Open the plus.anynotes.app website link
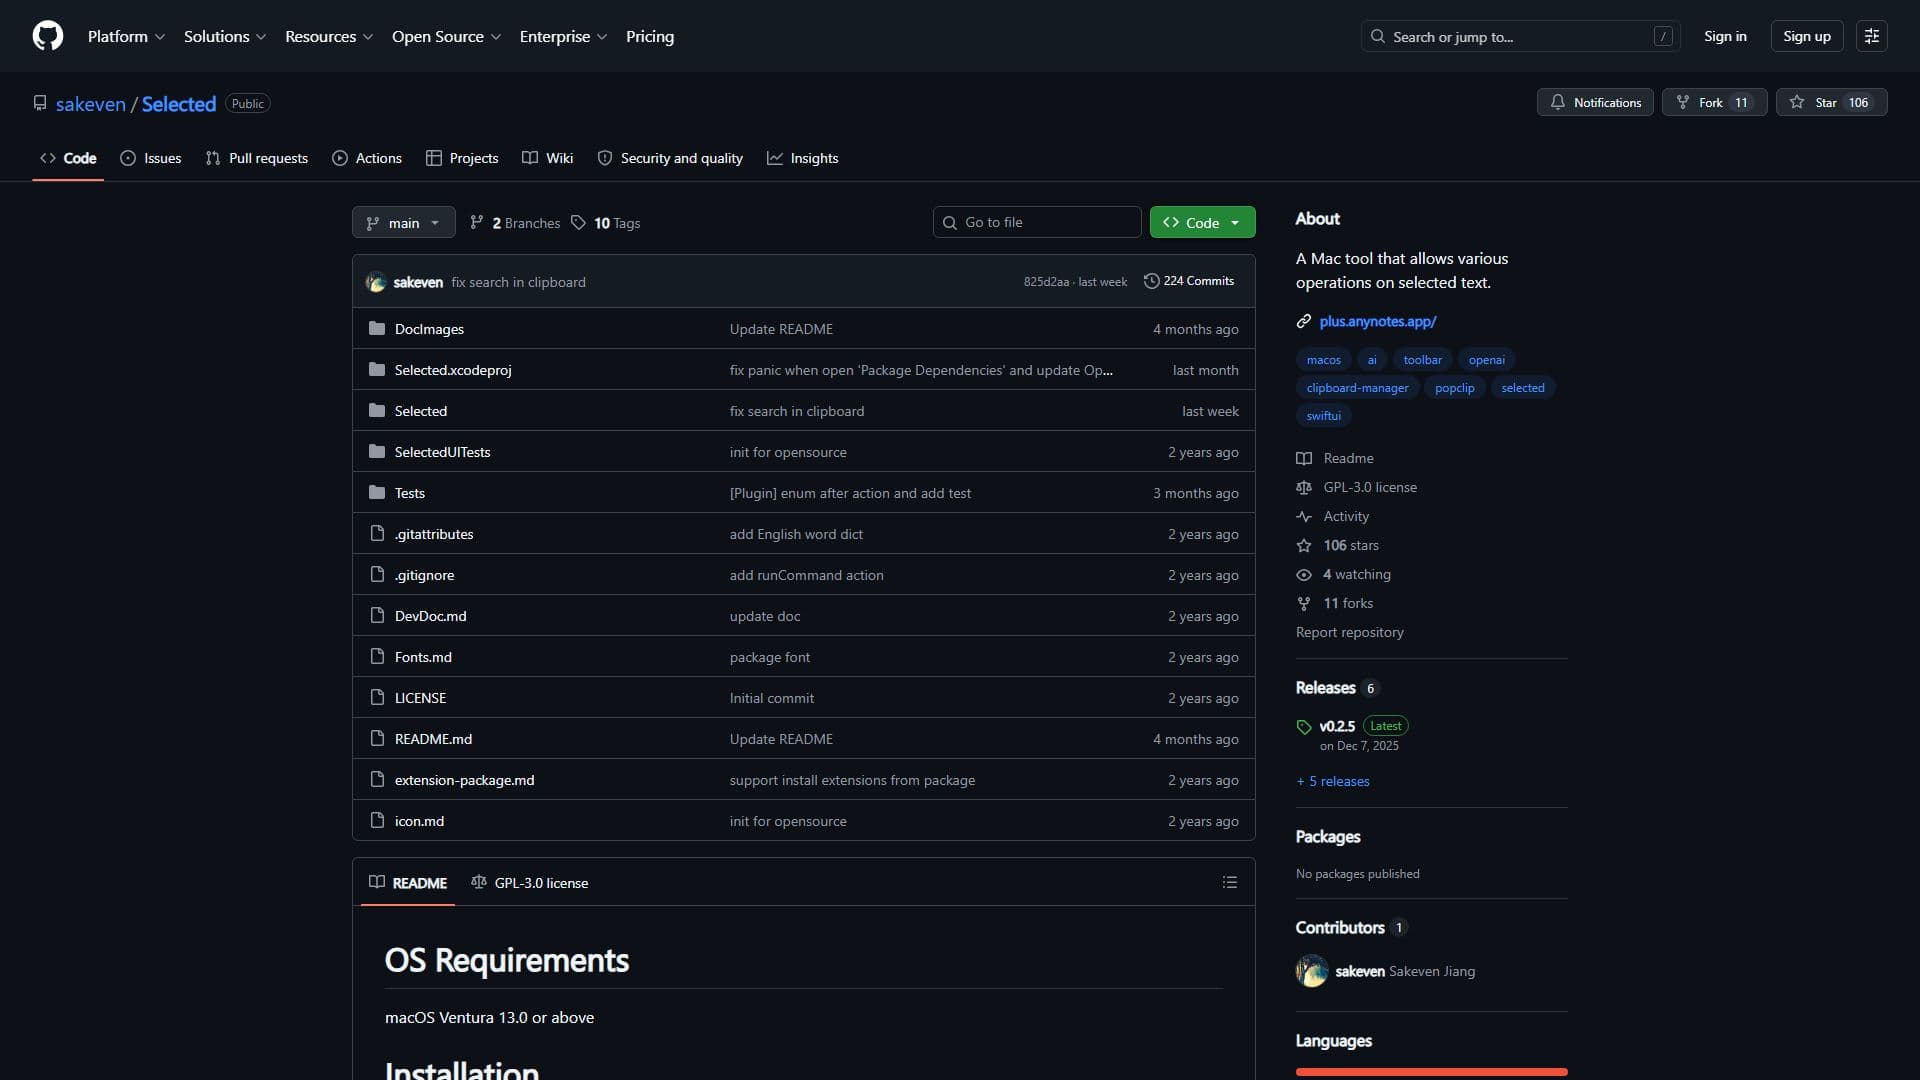Viewport: 1920px width, 1080px height. pos(1378,321)
